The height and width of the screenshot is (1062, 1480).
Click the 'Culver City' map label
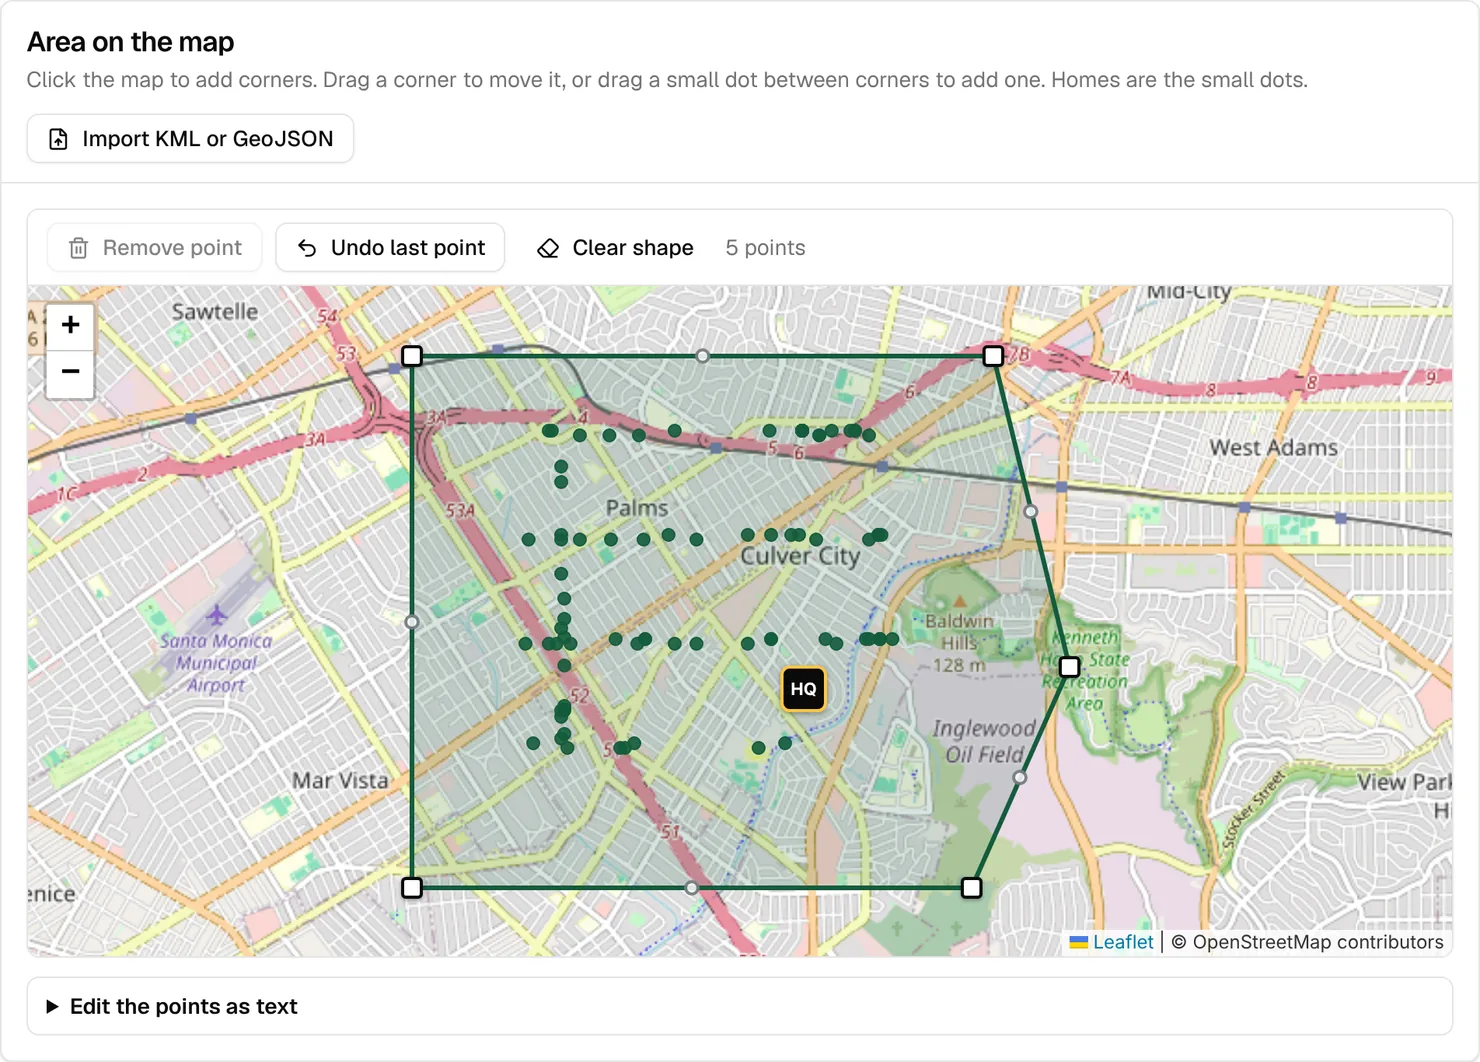(x=800, y=556)
